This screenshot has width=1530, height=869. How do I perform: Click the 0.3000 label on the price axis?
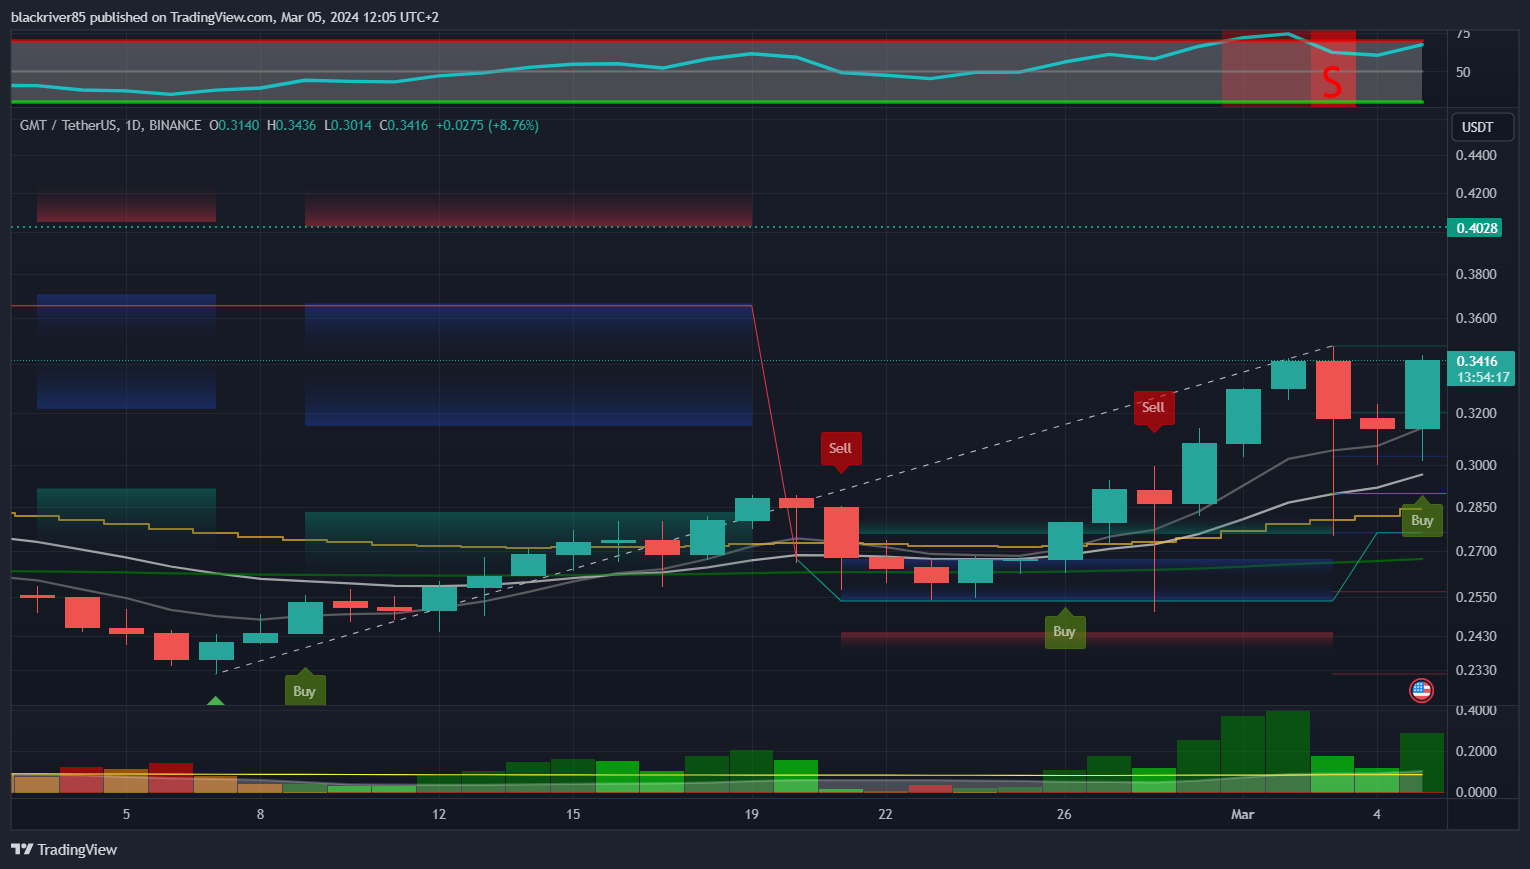(x=1476, y=465)
